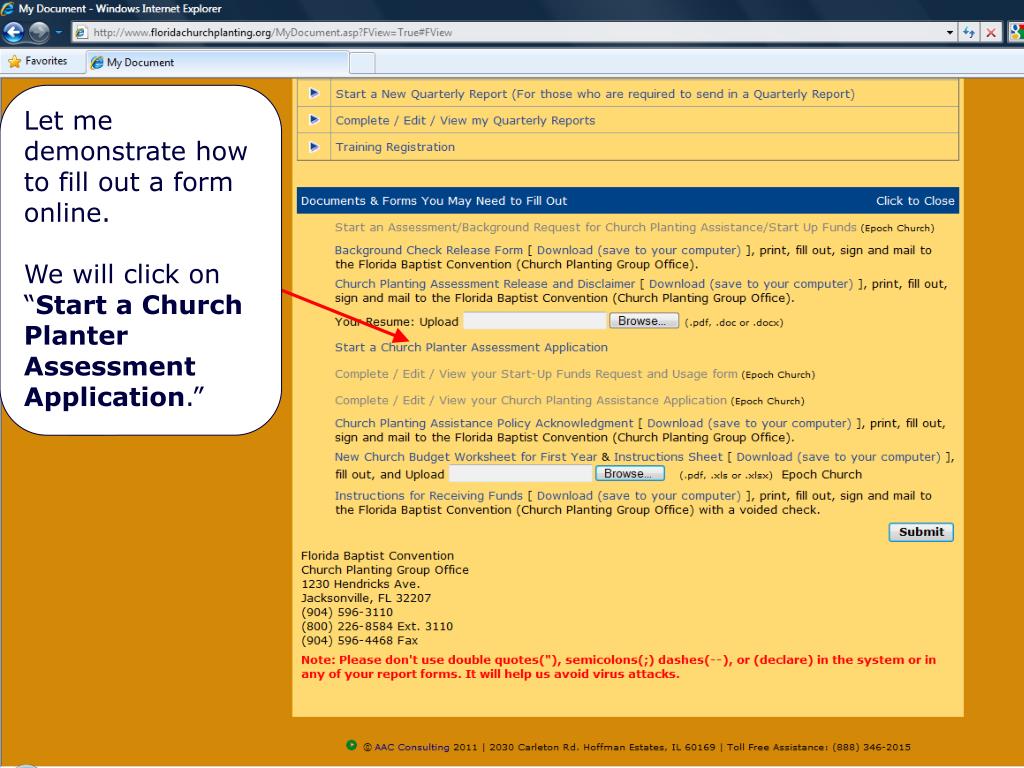
Task: Open Complete / Edit / View my Quarterly Reports
Action: pos(465,121)
